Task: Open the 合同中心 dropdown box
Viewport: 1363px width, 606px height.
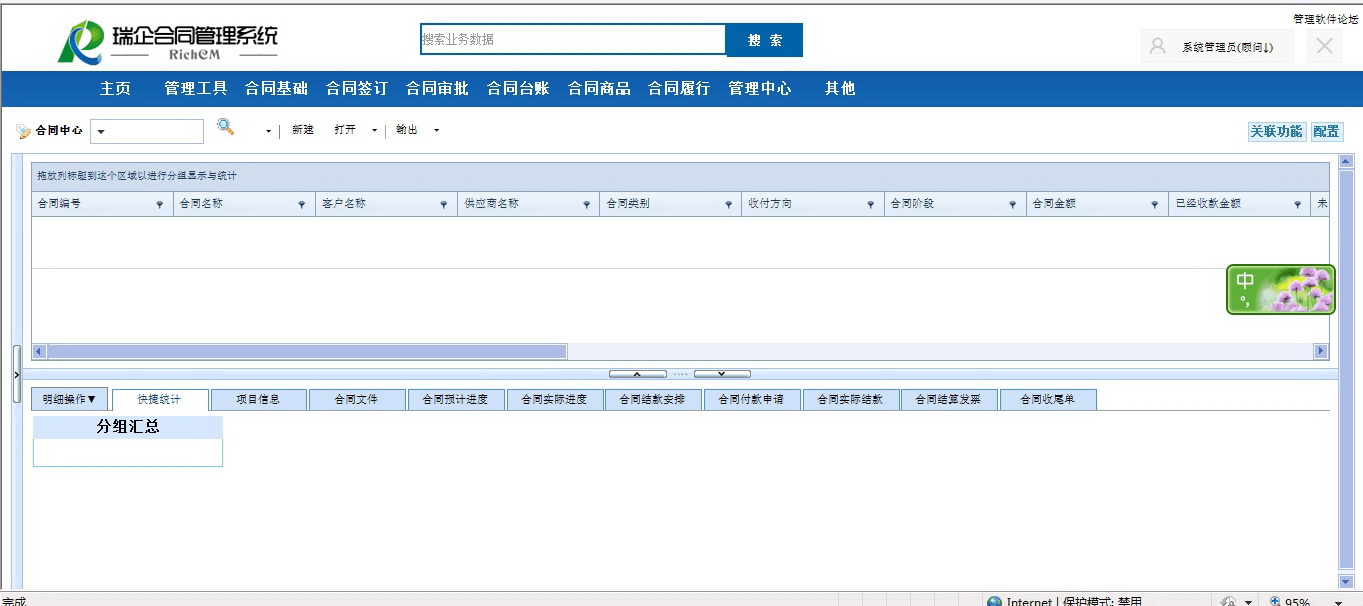Action: [x=147, y=131]
